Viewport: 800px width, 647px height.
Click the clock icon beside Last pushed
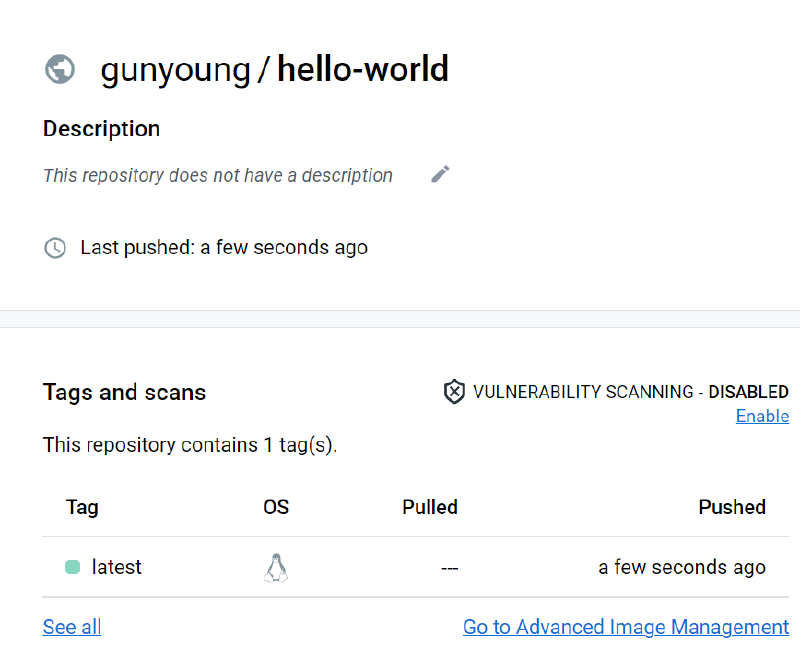pos(55,247)
